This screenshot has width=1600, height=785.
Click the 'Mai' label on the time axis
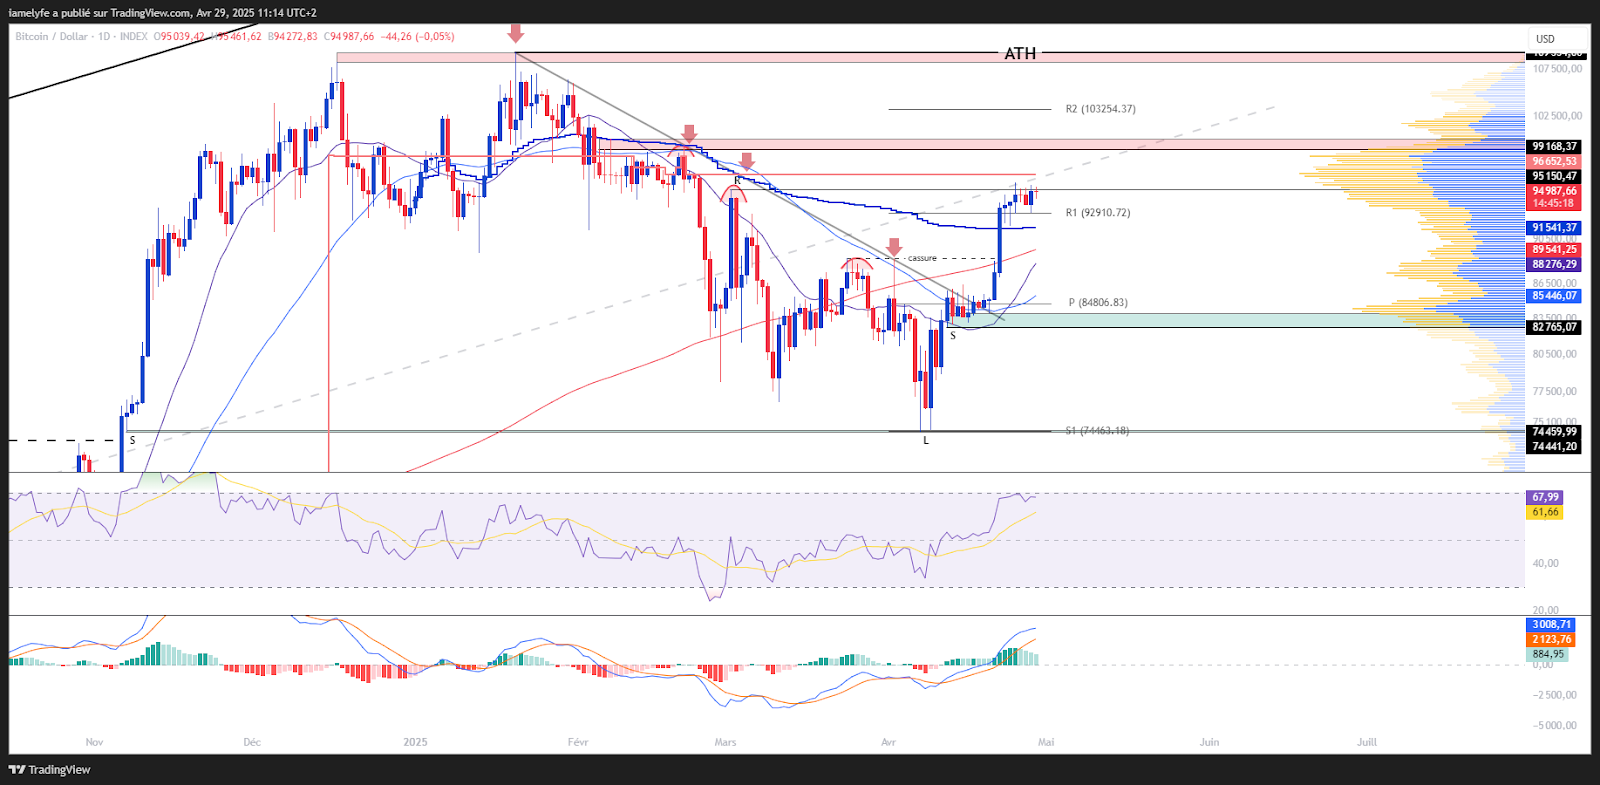pos(1045,742)
